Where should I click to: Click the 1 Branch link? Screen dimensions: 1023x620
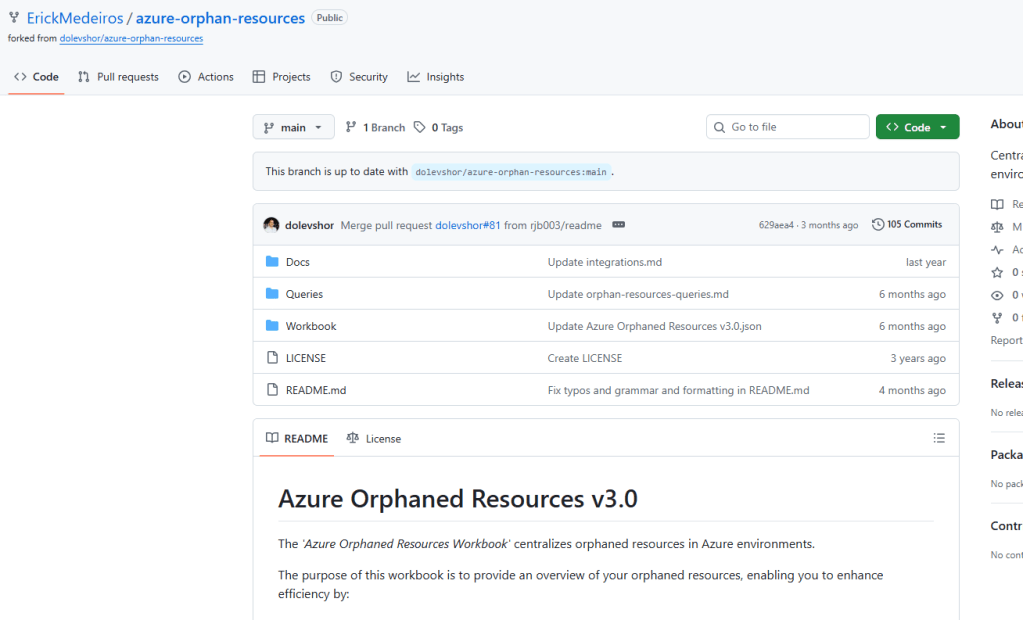coord(375,127)
